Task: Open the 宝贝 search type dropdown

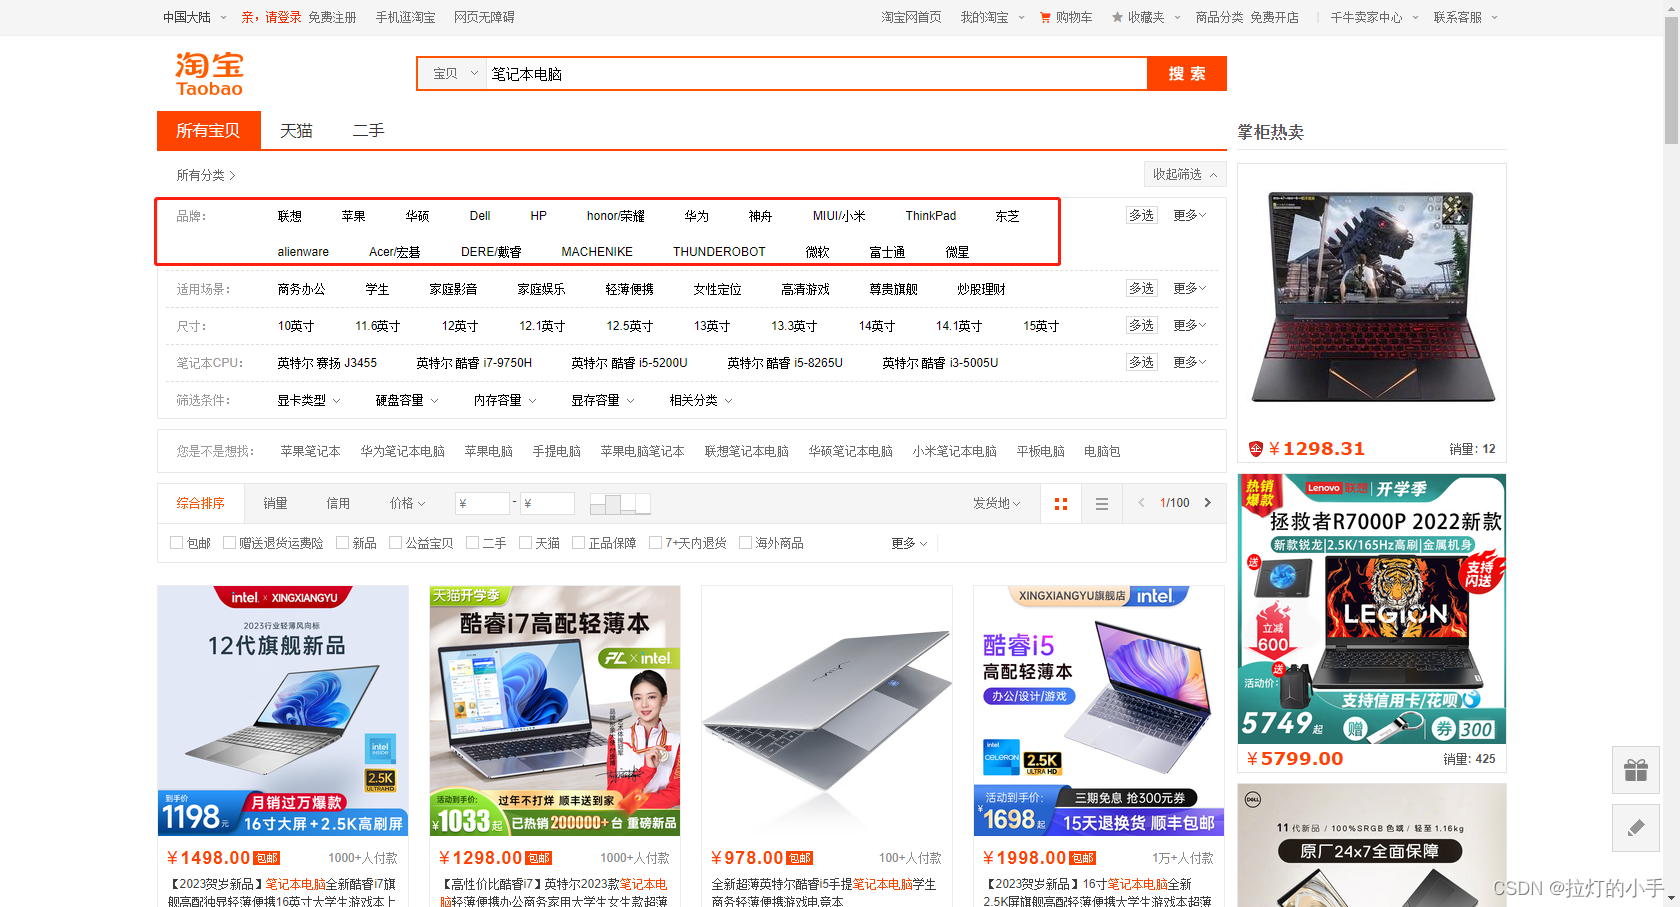Action: pyautogui.click(x=454, y=74)
